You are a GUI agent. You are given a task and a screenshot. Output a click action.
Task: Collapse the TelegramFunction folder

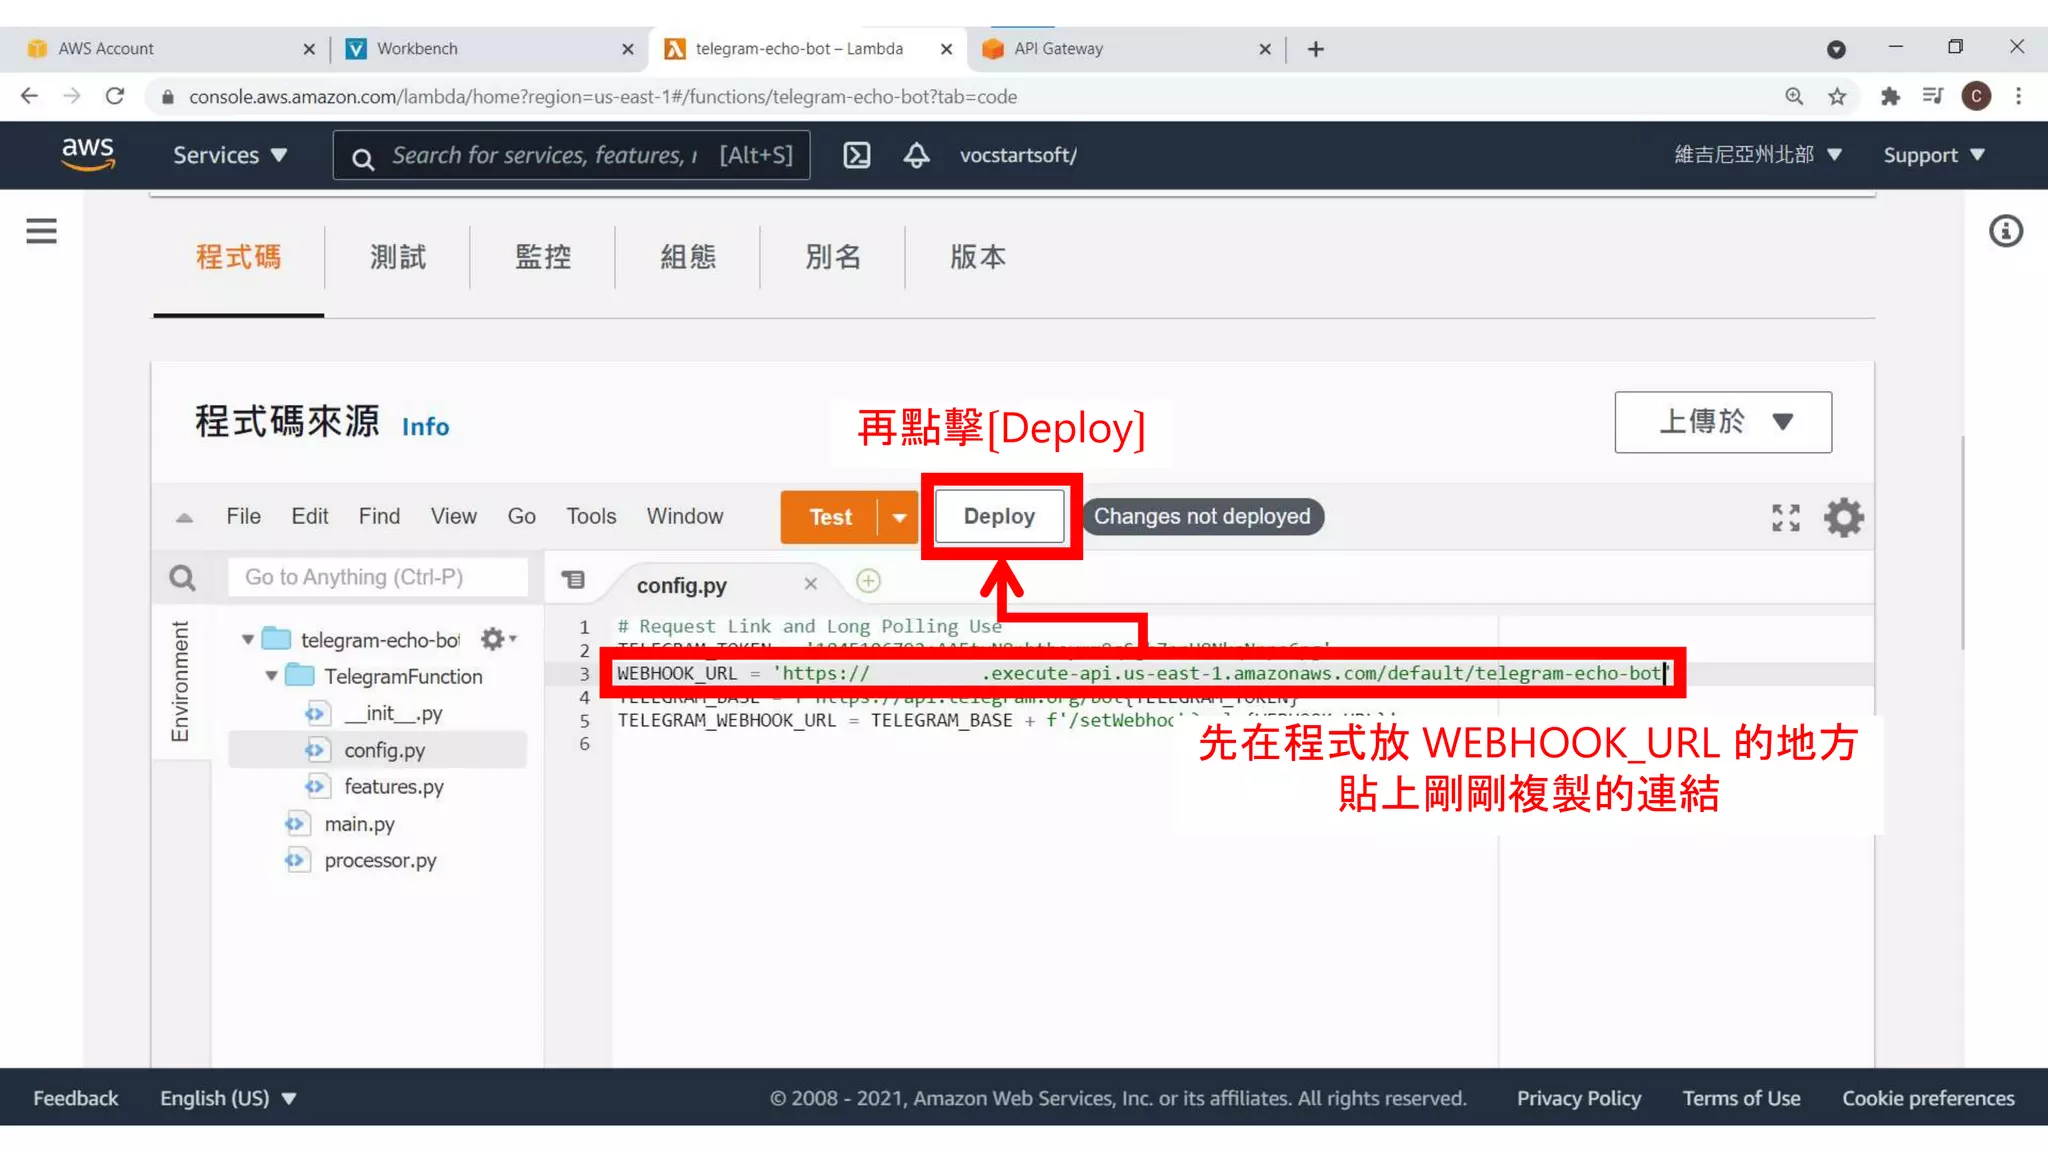coord(270,676)
